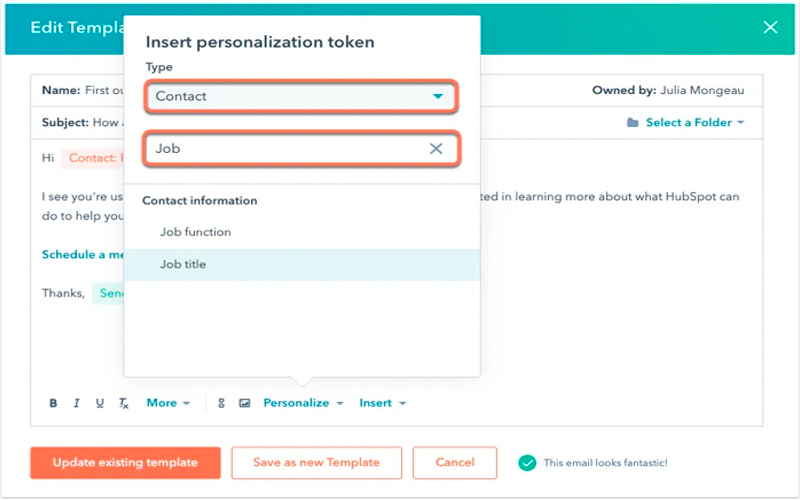Close the Edit Template dialog
This screenshot has width=800, height=500.
[770, 27]
